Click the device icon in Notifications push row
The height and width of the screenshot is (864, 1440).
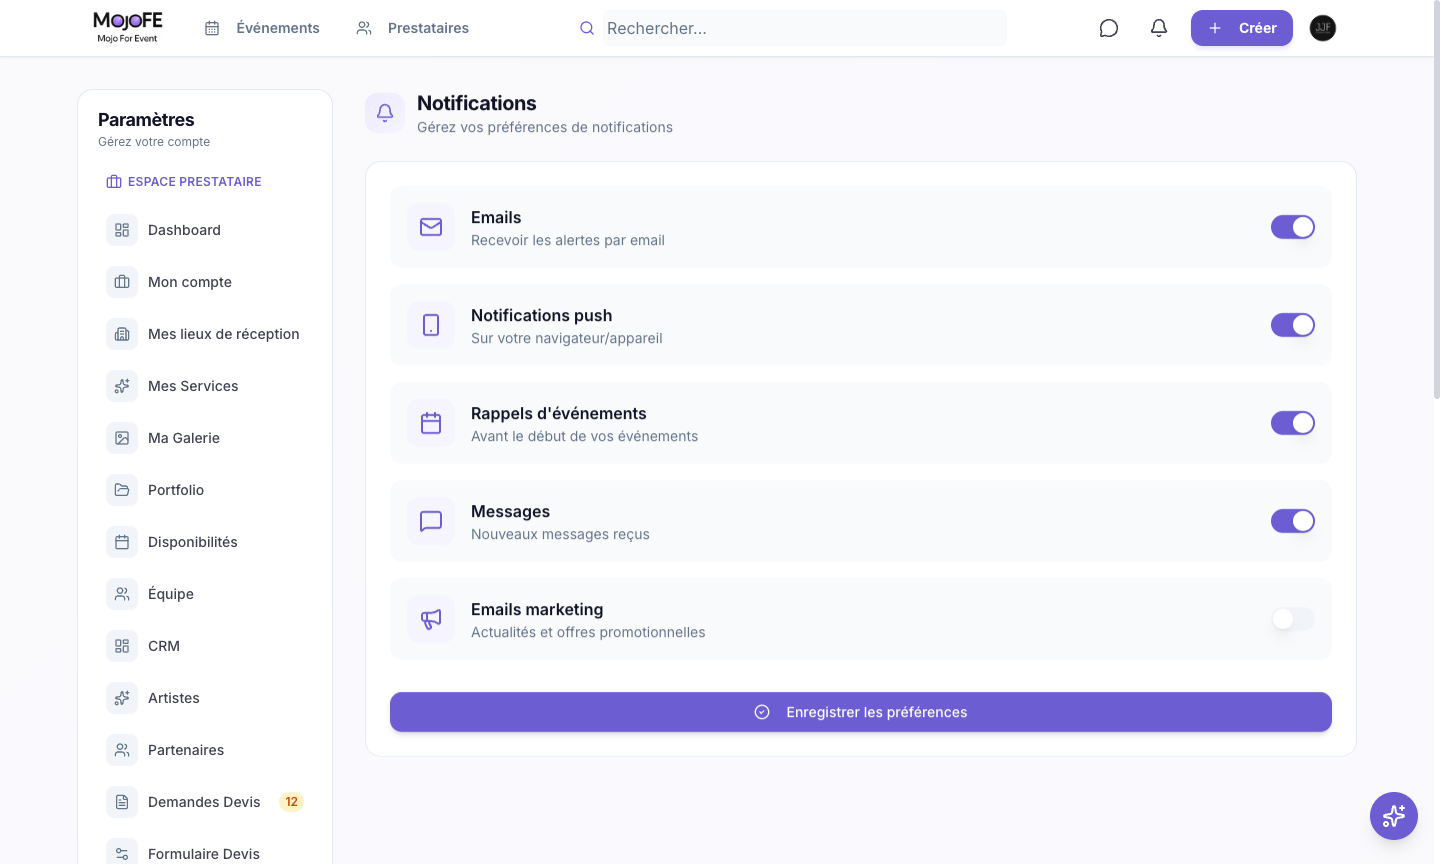(431, 325)
